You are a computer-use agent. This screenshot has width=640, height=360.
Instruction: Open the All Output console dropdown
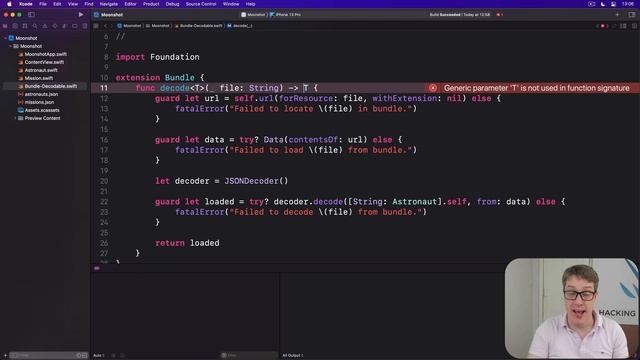(293, 356)
